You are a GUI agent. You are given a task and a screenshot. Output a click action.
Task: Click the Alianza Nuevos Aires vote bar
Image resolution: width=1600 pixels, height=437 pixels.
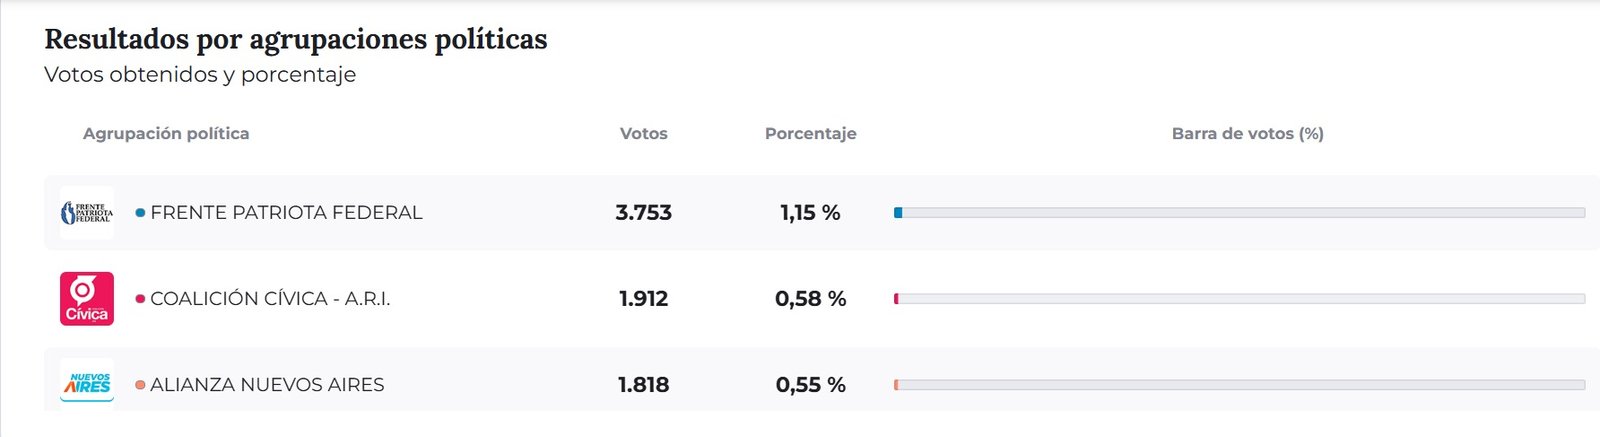point(1239,384)
